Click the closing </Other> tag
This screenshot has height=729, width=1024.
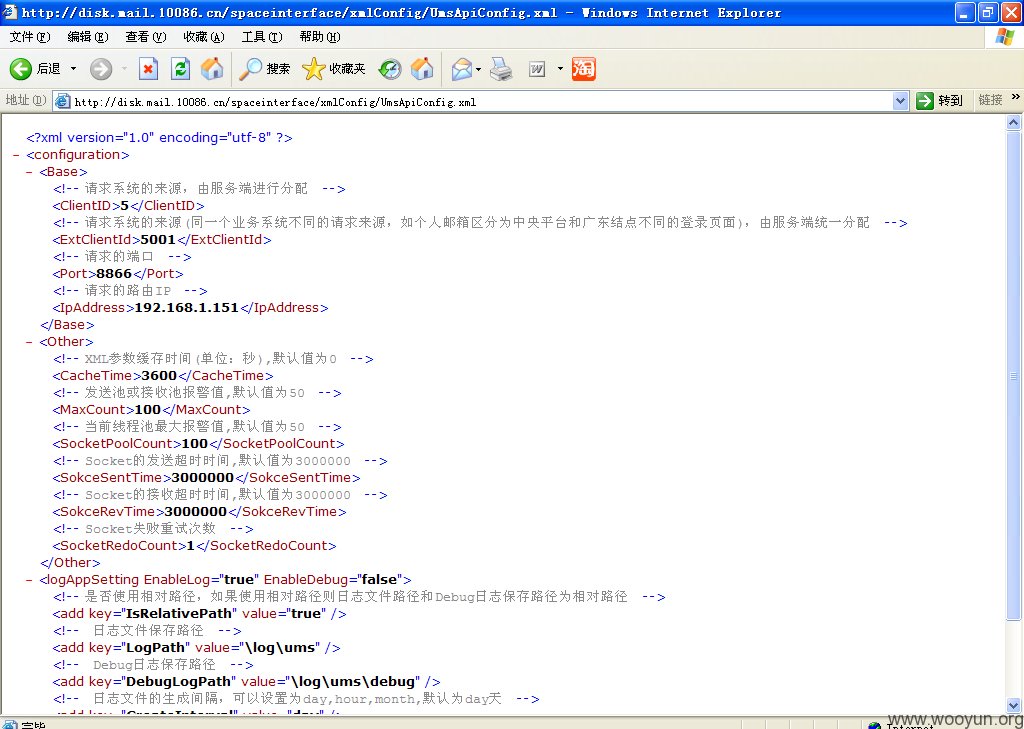coord(70,562)
